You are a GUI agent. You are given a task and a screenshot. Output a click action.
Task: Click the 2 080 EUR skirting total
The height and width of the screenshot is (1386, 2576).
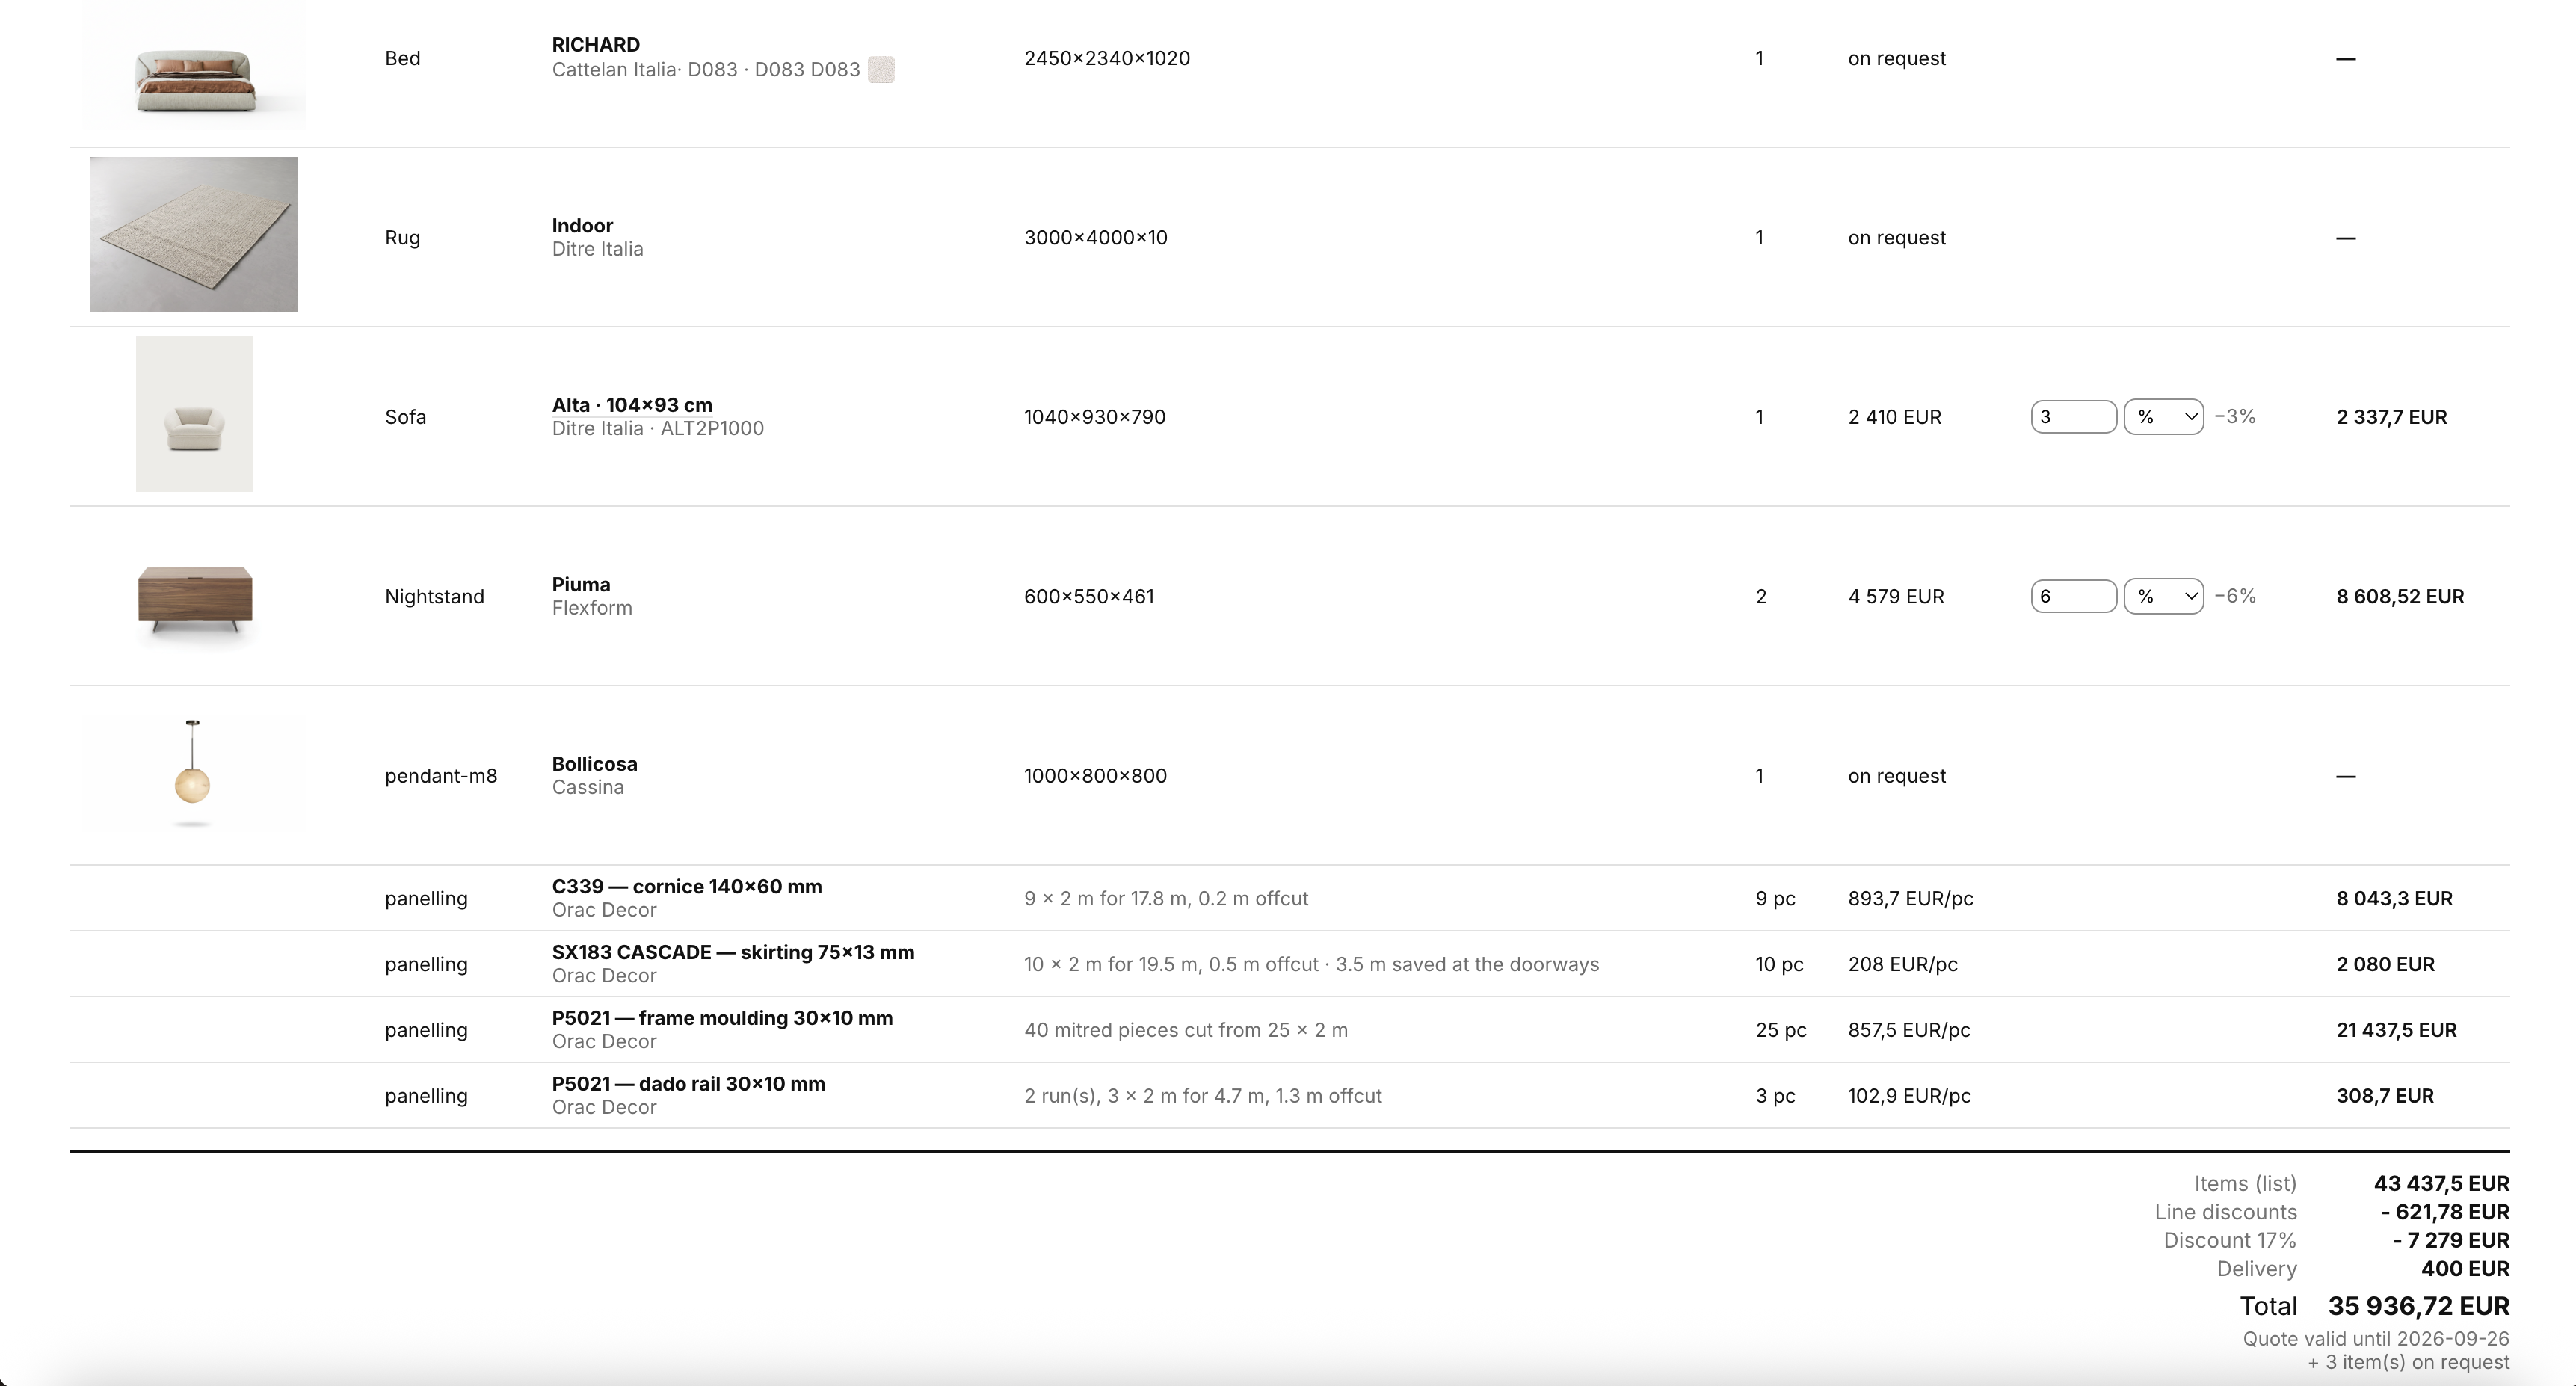pyautogui.click(x=2385, y=964)
